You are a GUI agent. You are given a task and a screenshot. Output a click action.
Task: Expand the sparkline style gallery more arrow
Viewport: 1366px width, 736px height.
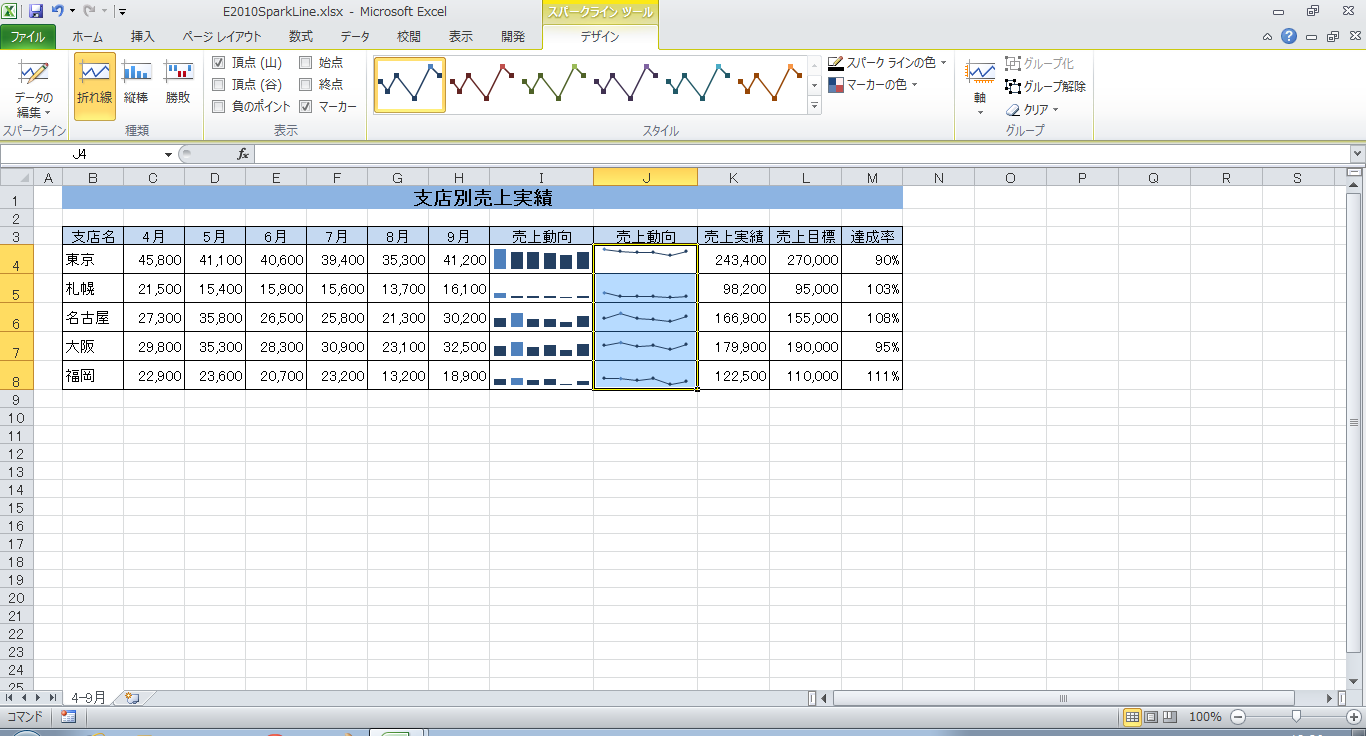coord(814,106)
